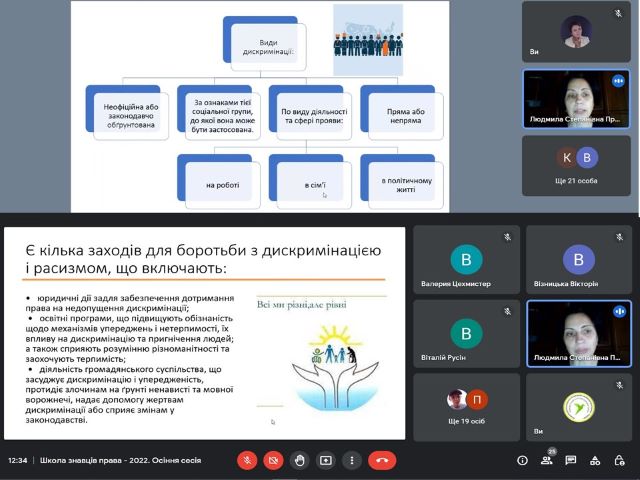Expand the 'Ще 21 особа' tile in upper screenshot

(576, 166)
